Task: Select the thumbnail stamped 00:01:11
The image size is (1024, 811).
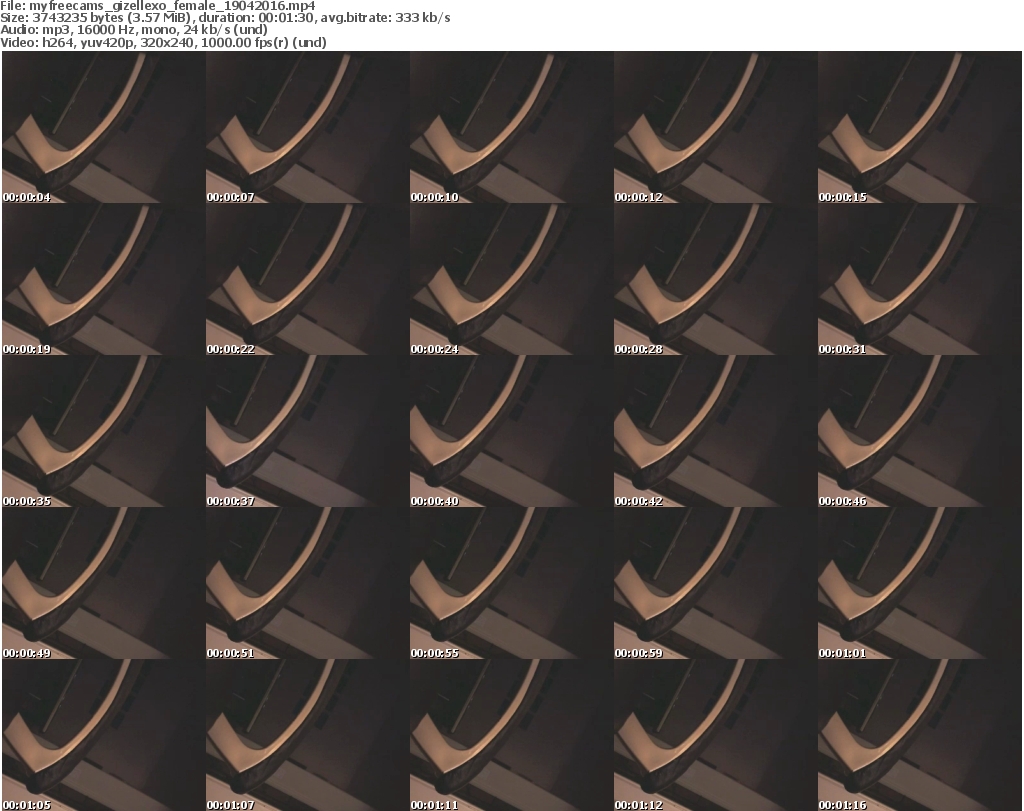Action: coord(511,735)
